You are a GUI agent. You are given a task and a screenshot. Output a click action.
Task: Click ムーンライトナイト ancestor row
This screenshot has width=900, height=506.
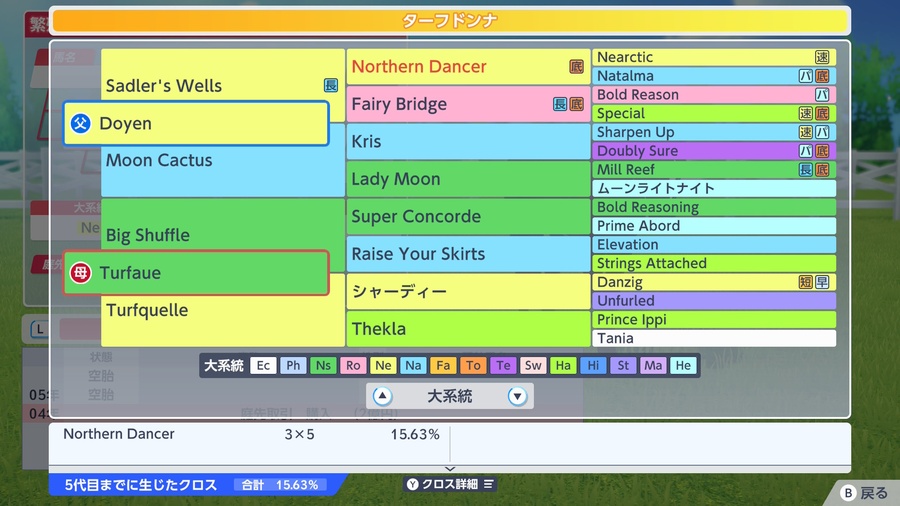click(714, 188)
